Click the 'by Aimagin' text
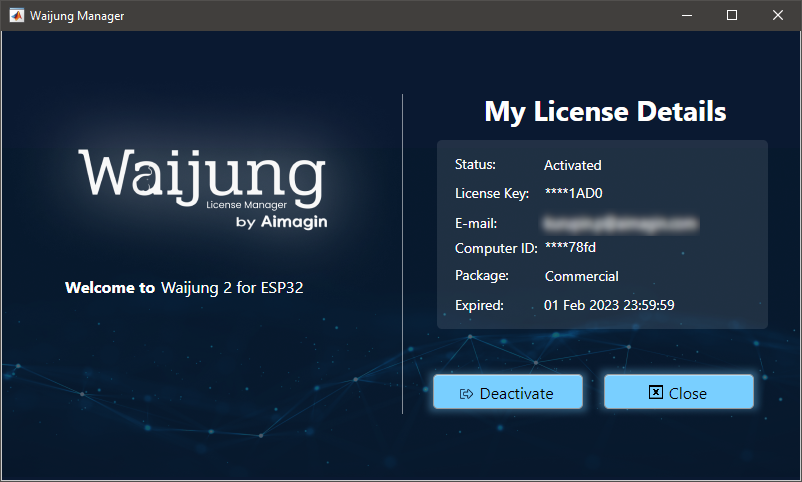The height and width of the screenshot is (482, 802). (x=281, y=222)
